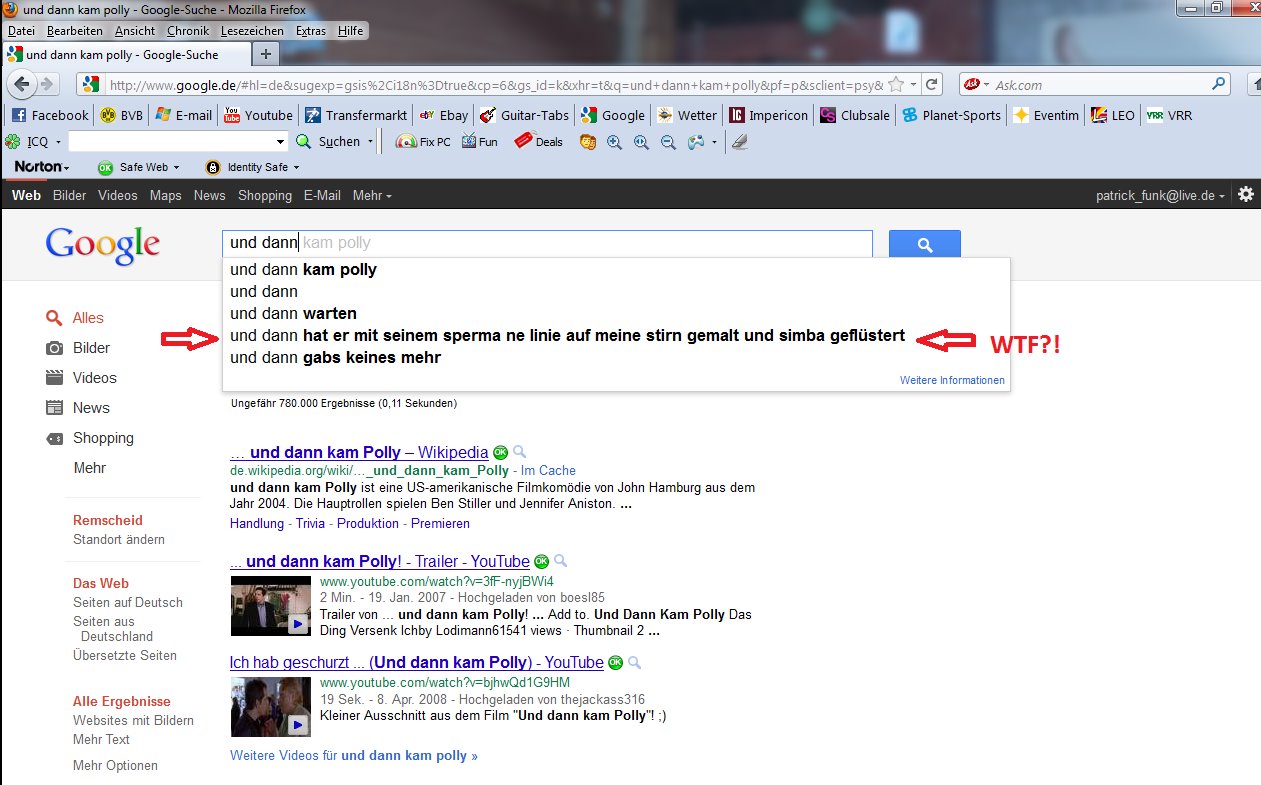Open the Planet-Sports bookmark
This screenshot has width=1261, height=785.
tap(951, 115)
